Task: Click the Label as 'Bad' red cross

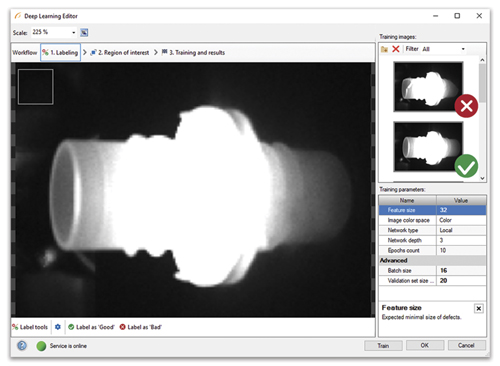Action: [122, 327]
